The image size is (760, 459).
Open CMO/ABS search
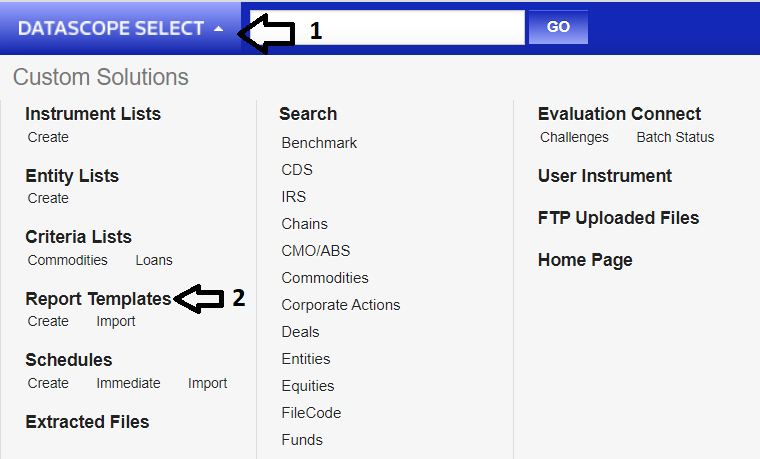316,251
